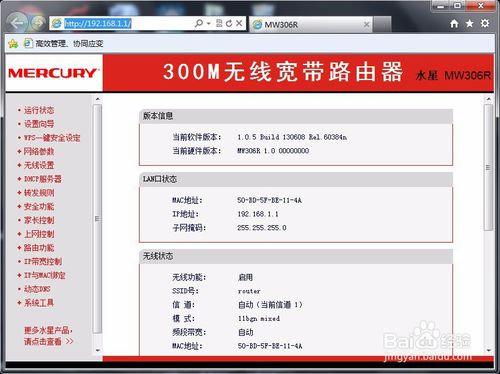
Task: Click the Home icon in browser toolbar
Action: point(454,24)
